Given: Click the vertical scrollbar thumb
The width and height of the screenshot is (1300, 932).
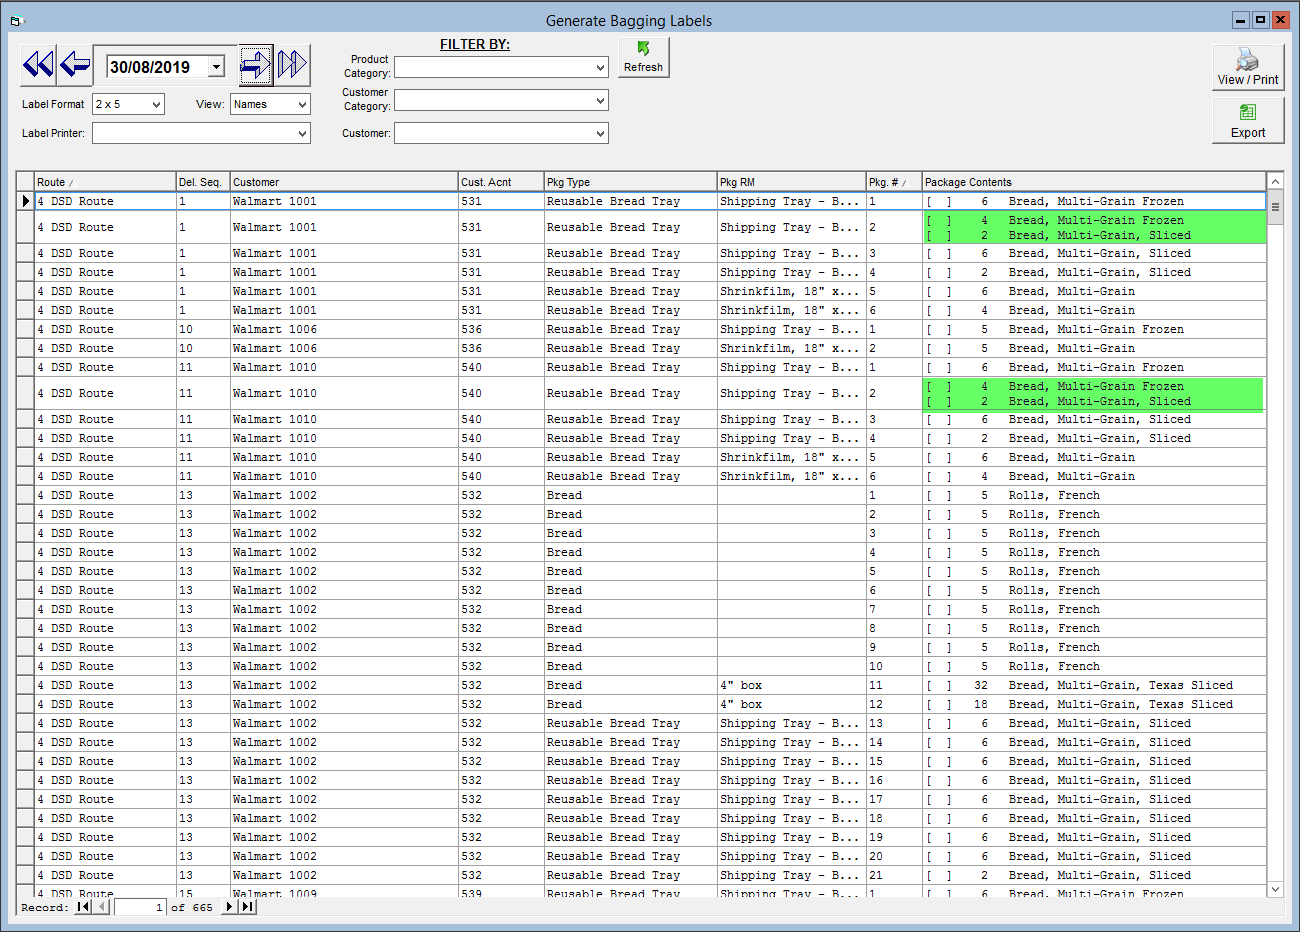Looking at the screenshot, I should point(1275,208).
